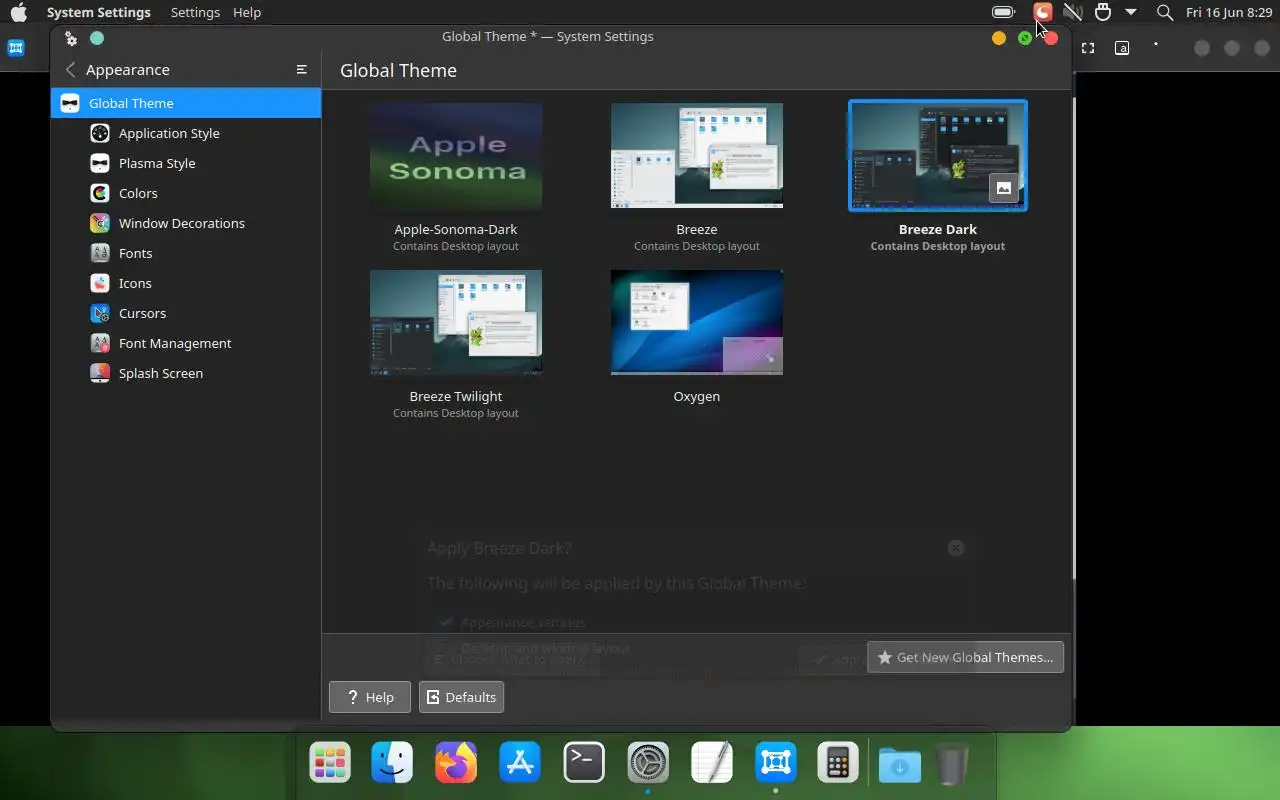Click the USB device tray icon

point(1103,12)
